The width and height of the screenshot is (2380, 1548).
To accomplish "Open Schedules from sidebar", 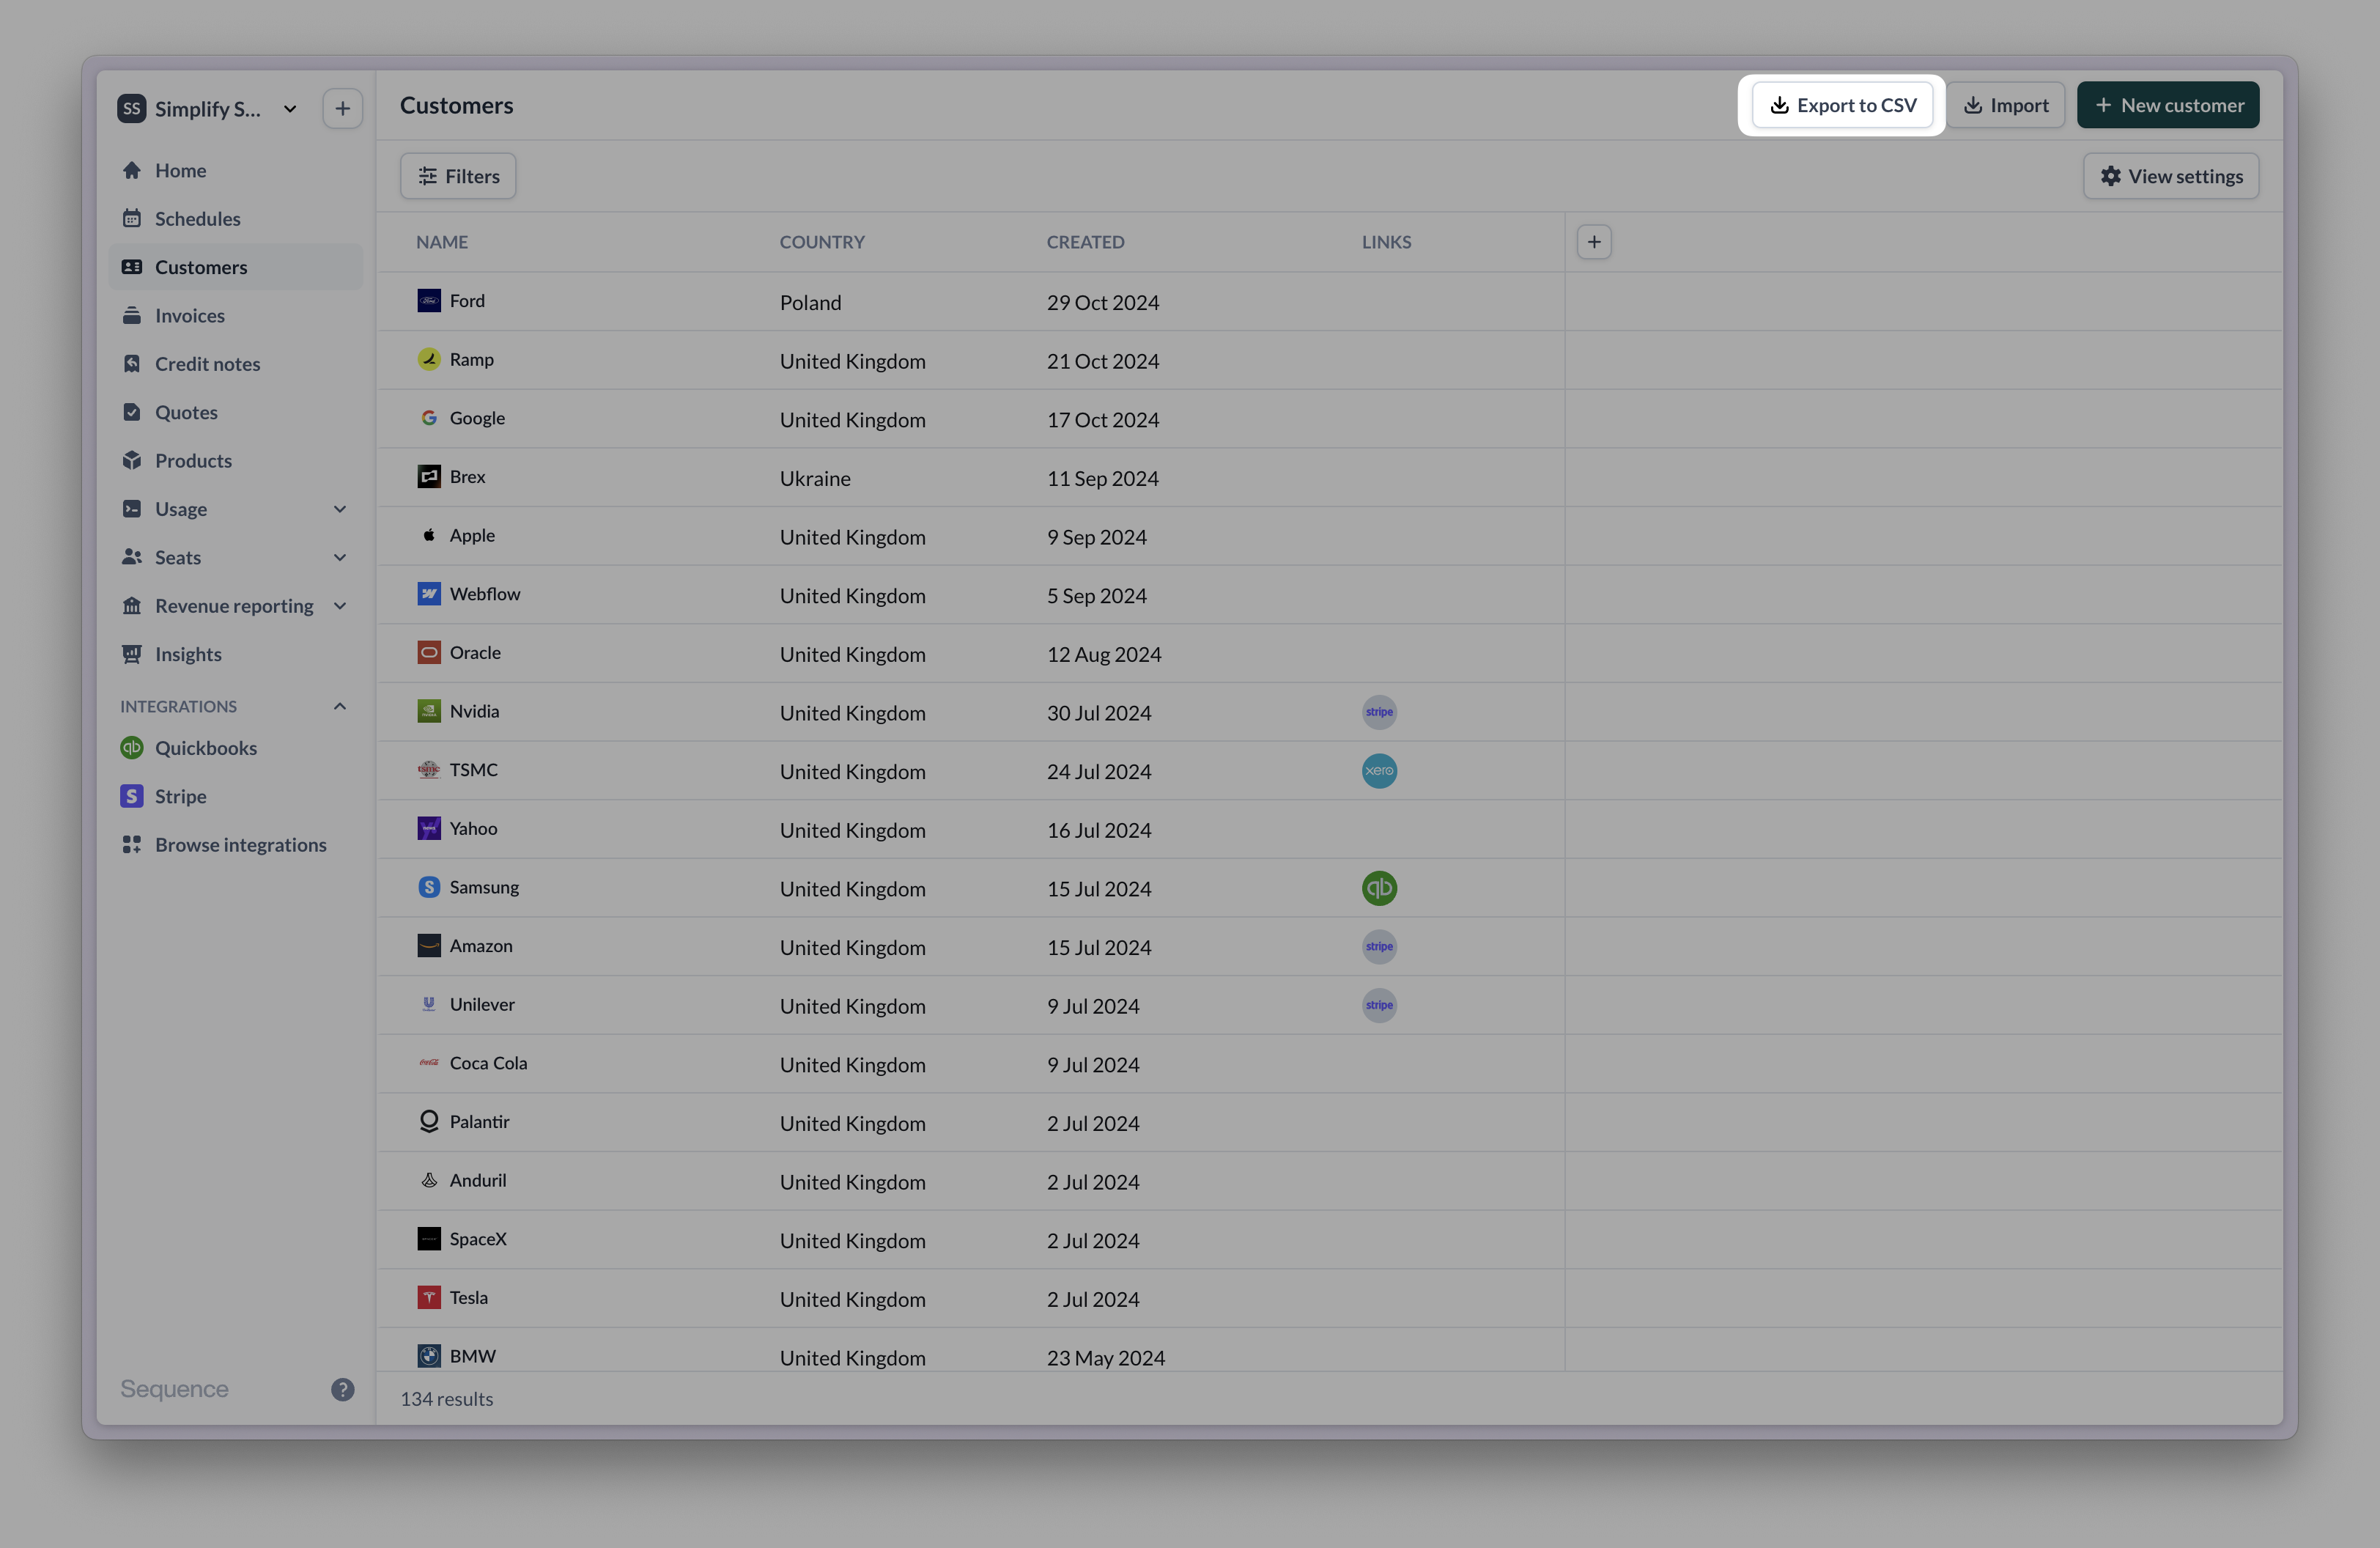I will pos(236,218).
